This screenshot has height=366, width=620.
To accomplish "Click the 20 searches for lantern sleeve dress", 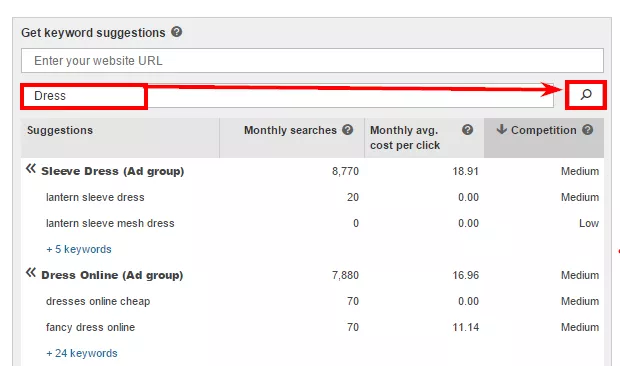I will (353, 197).
